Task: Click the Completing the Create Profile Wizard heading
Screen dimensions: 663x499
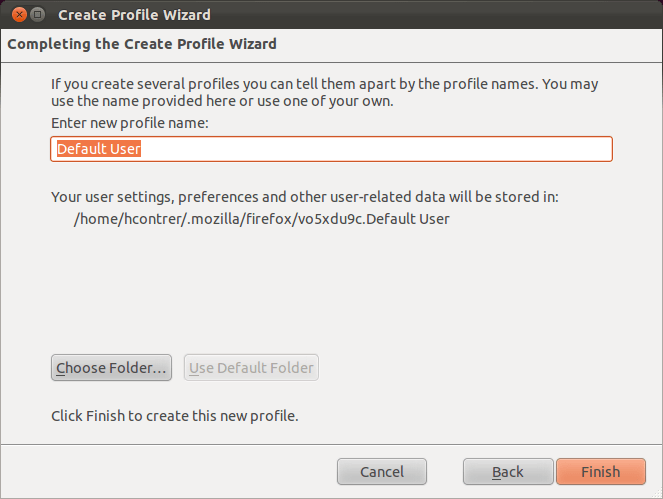Action: click(x=142, y=44)
